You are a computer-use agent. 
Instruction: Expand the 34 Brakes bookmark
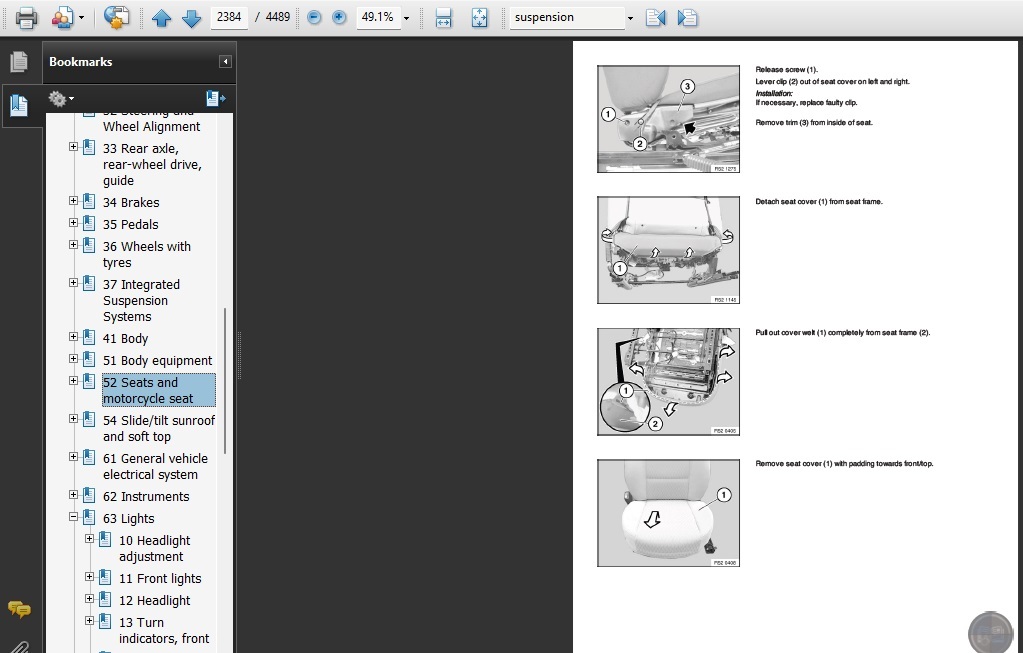pos(74,201)
